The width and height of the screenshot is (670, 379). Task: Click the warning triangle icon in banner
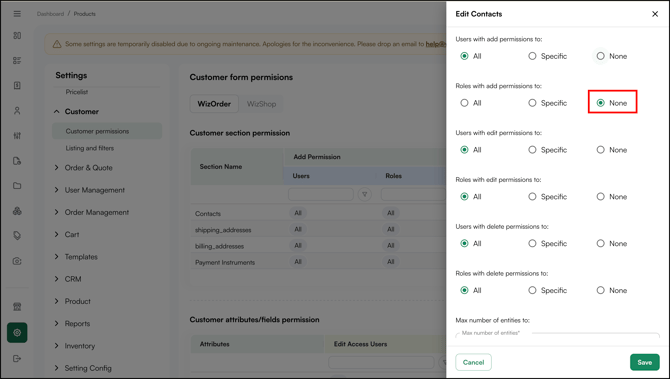(57, 44)
